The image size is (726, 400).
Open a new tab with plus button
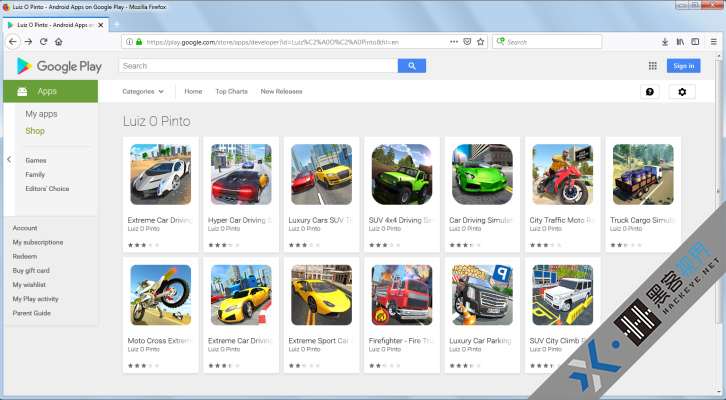[117, 24]
